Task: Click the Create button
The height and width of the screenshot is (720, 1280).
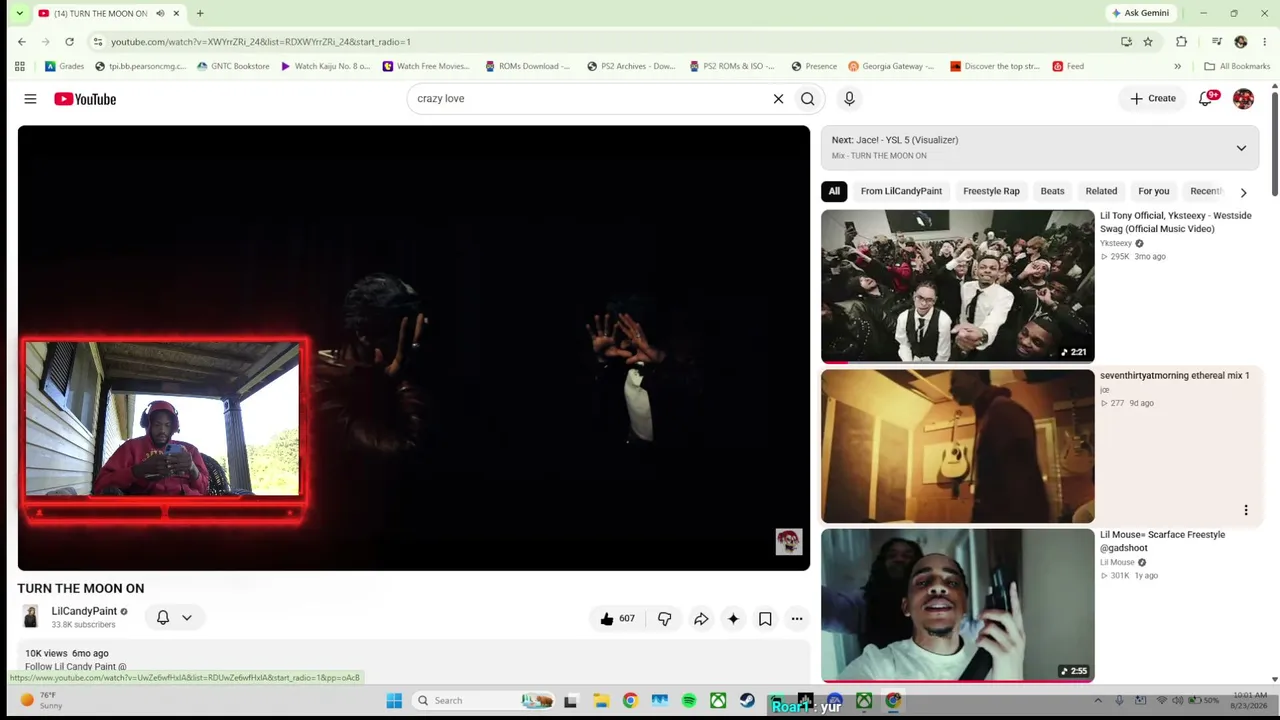Action: (x=1153, y=98)
